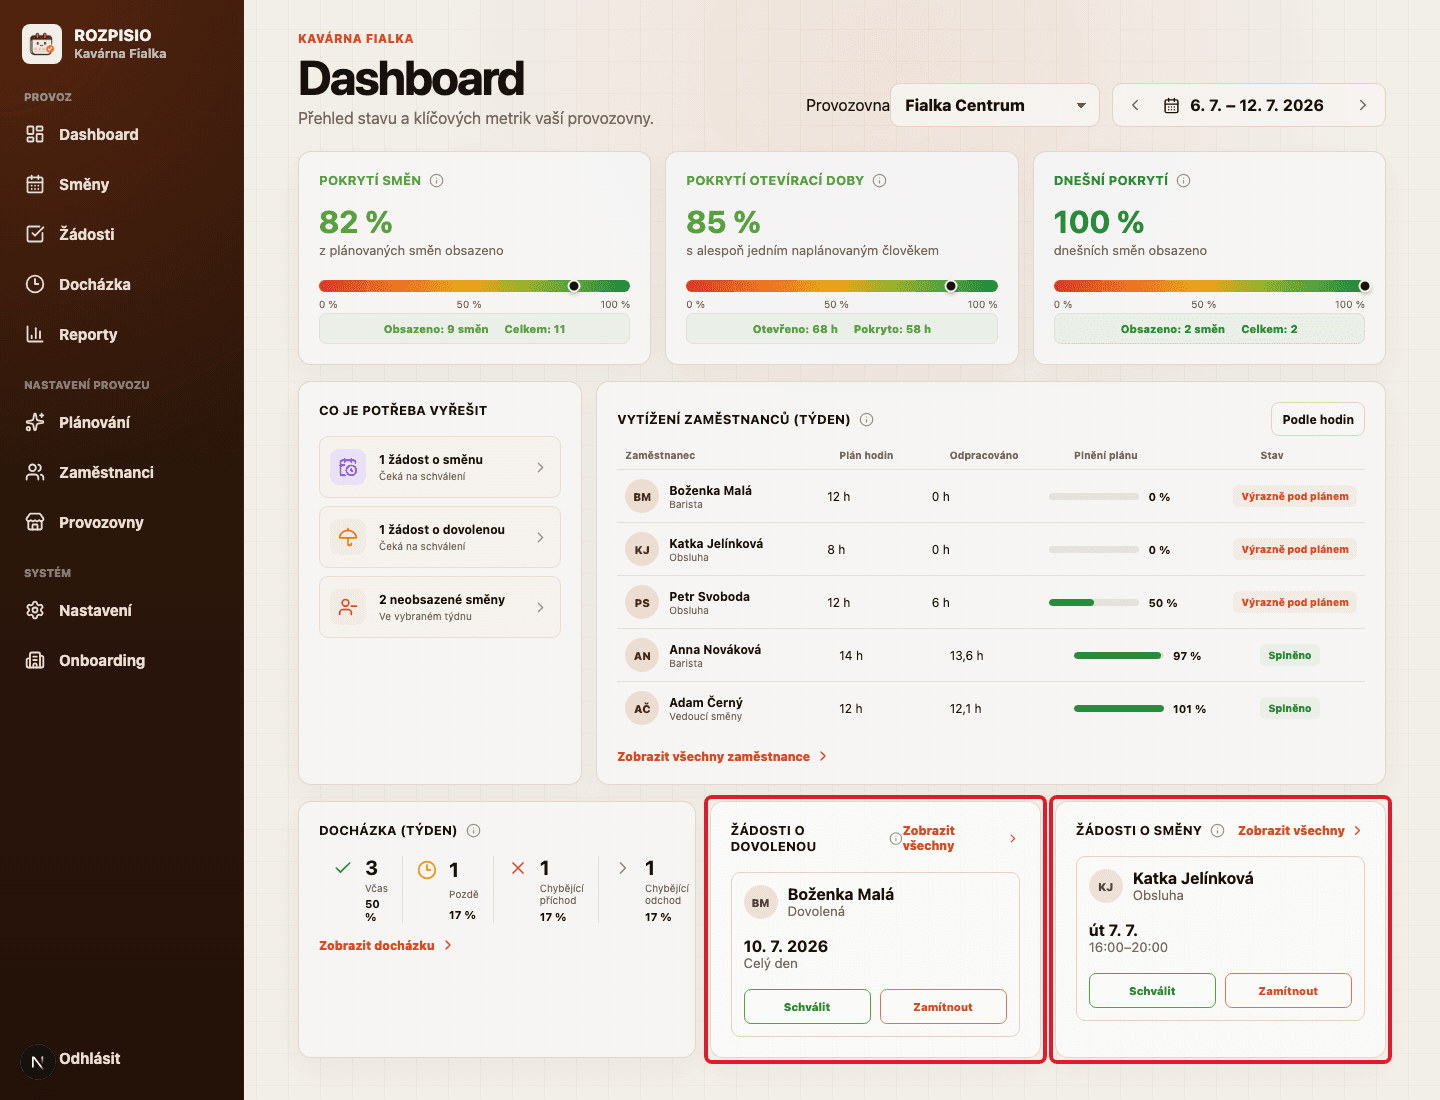1440x1100 pixels.
Task: Show info for Pokrytí otevírací doby
Action: (879, 181)
